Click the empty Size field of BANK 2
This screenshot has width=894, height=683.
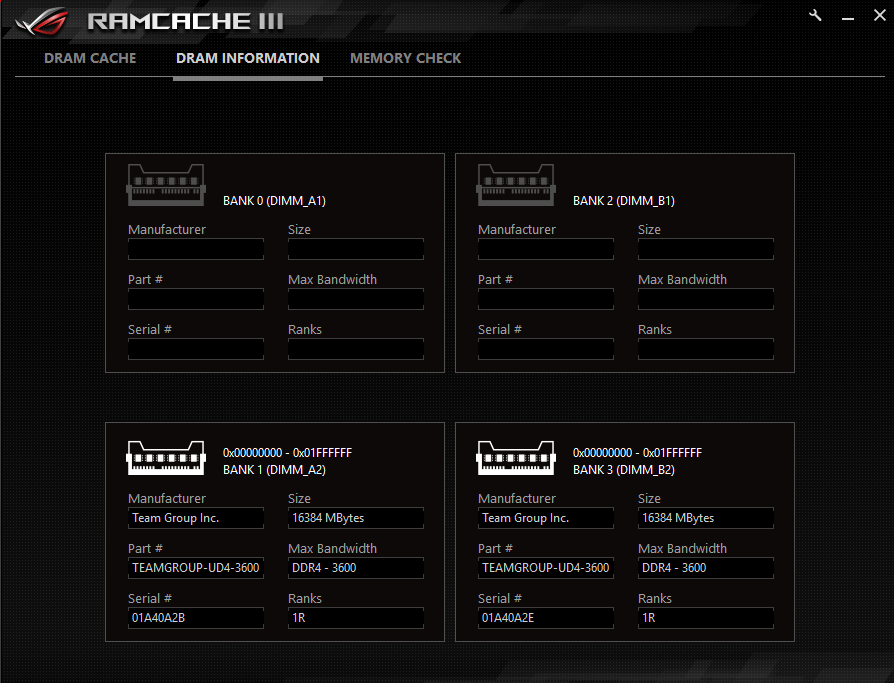coord(706,249)
